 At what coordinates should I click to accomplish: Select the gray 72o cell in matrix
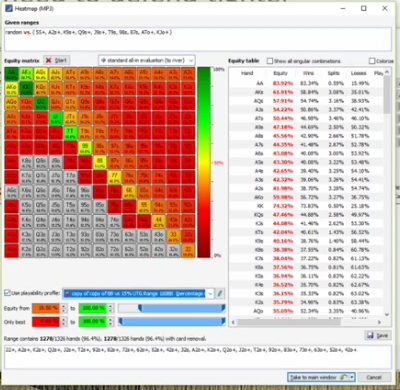pyautogui.click(x=114, y=251)
